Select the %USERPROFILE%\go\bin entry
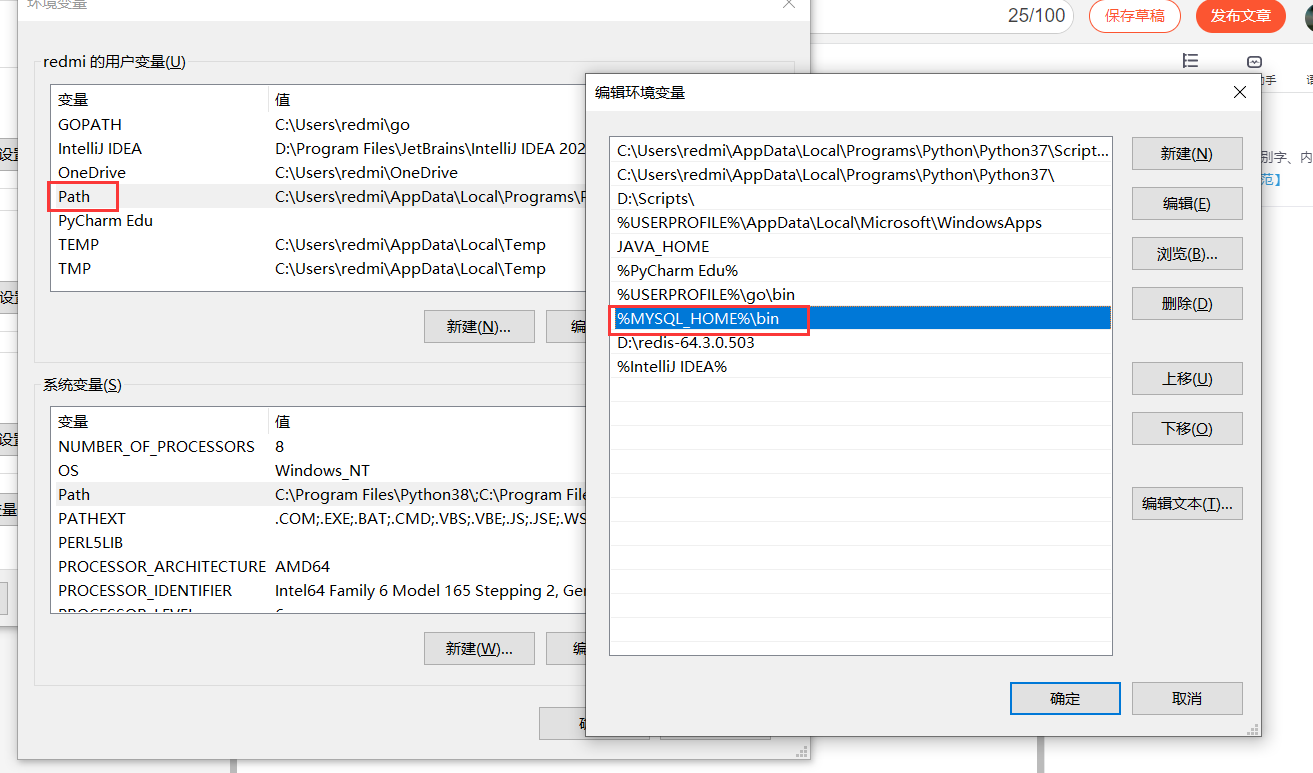The image size is (1313, 773). (x=861, y=295)
